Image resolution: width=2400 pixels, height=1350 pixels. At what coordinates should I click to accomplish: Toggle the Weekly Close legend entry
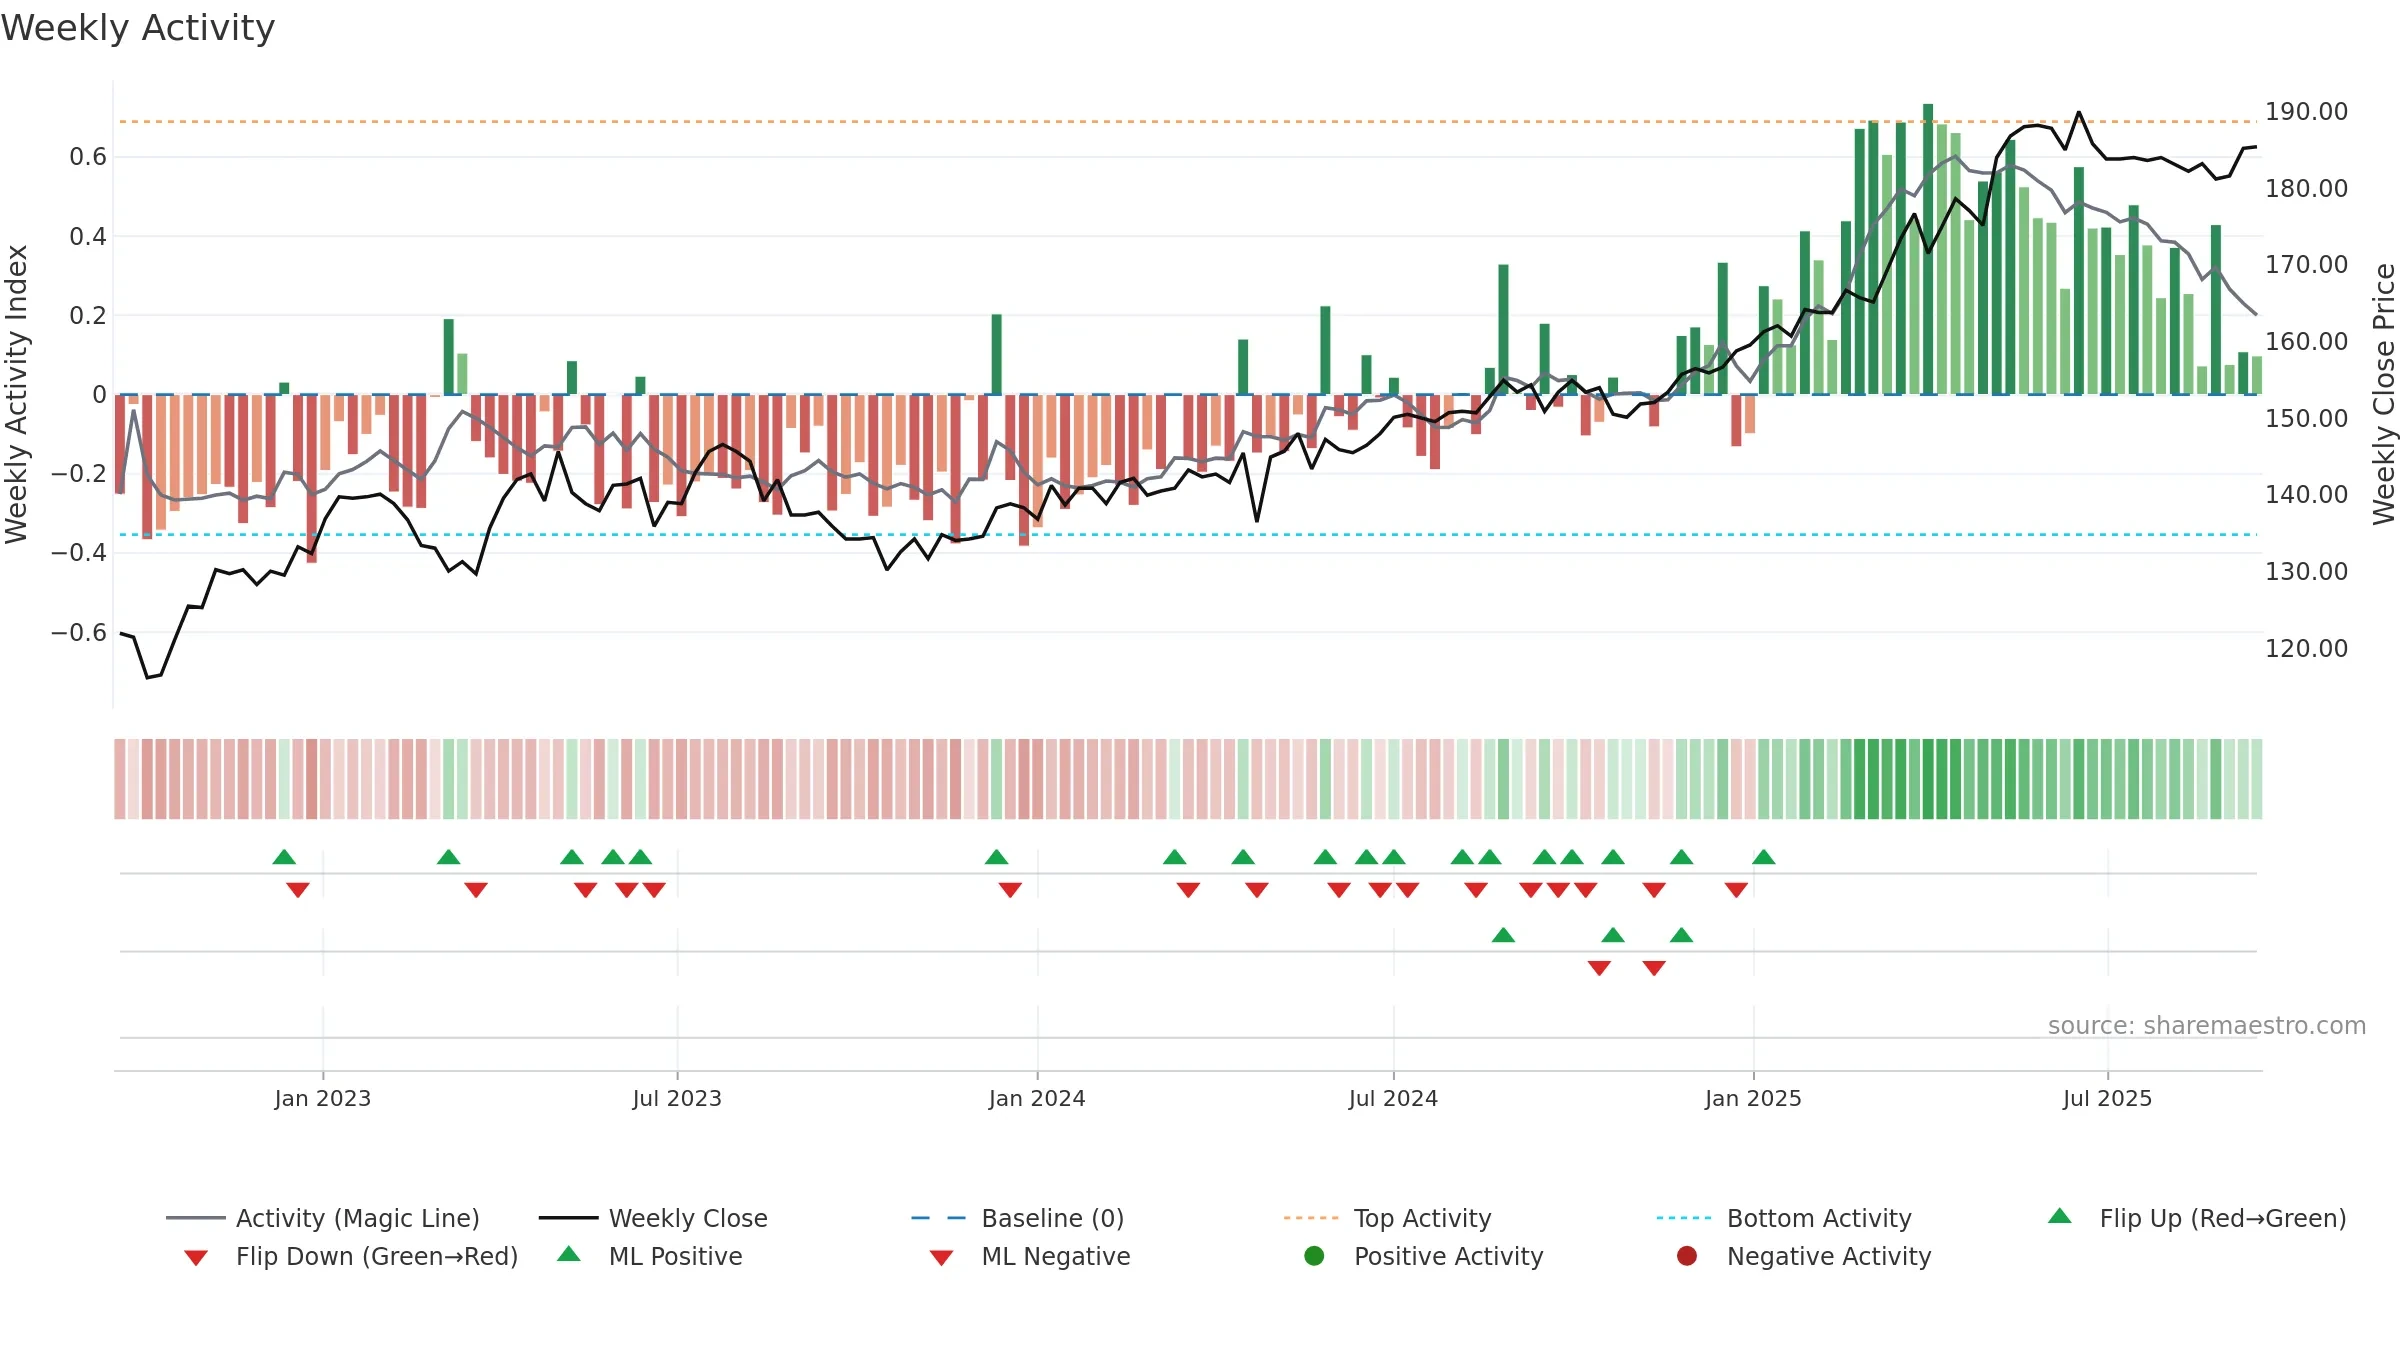tap(653, 1218)
